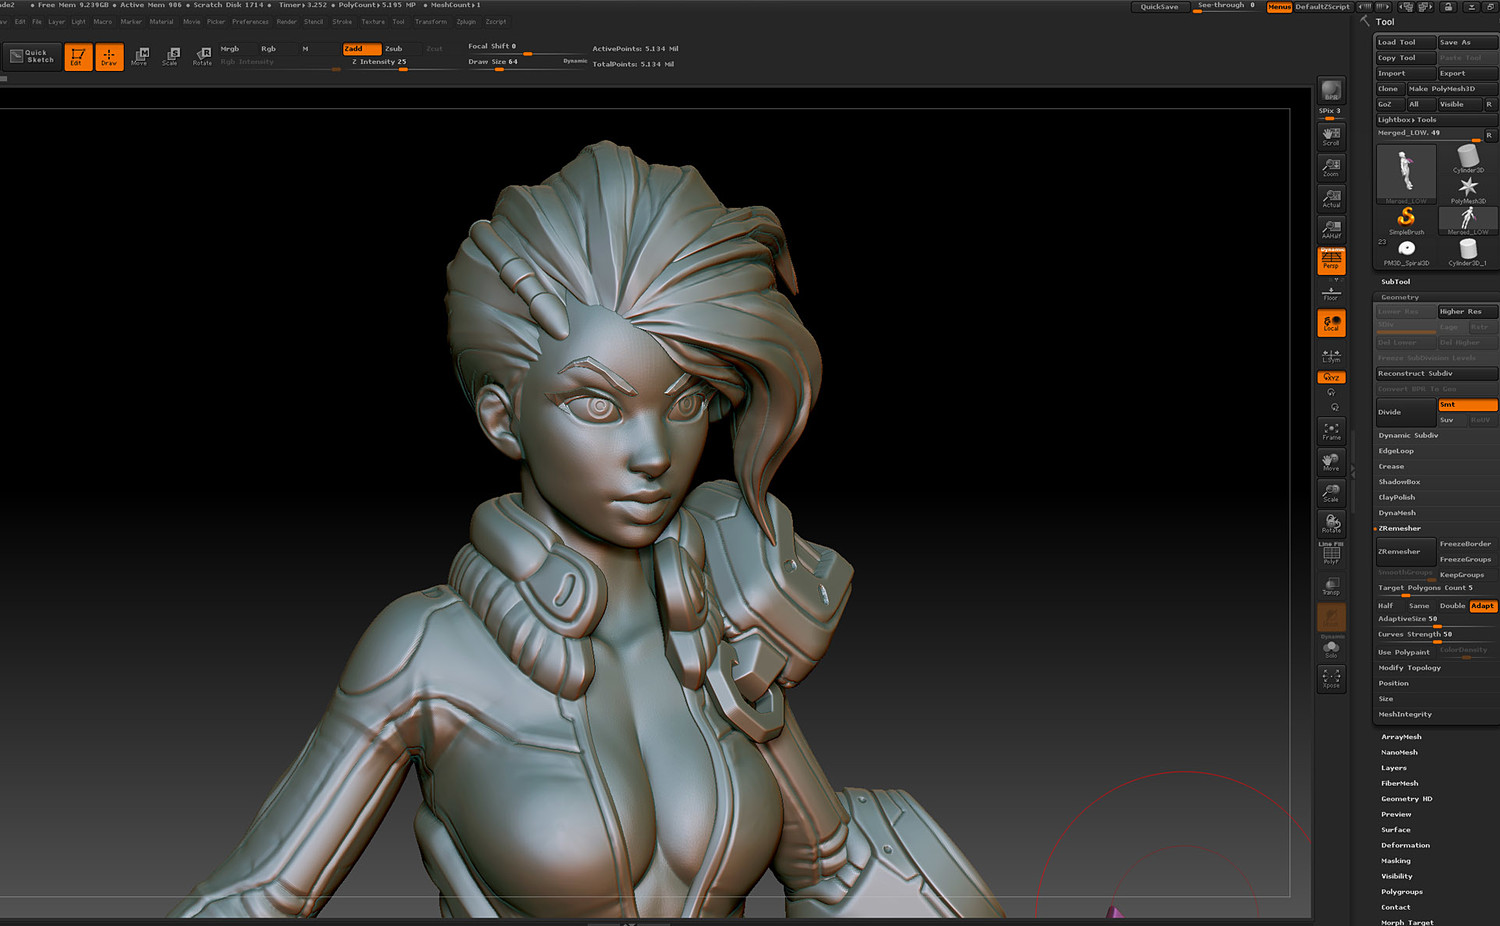Click the Frame mesh icon
Screen dimensions: 1500x926
click(x=1331, y=431)
